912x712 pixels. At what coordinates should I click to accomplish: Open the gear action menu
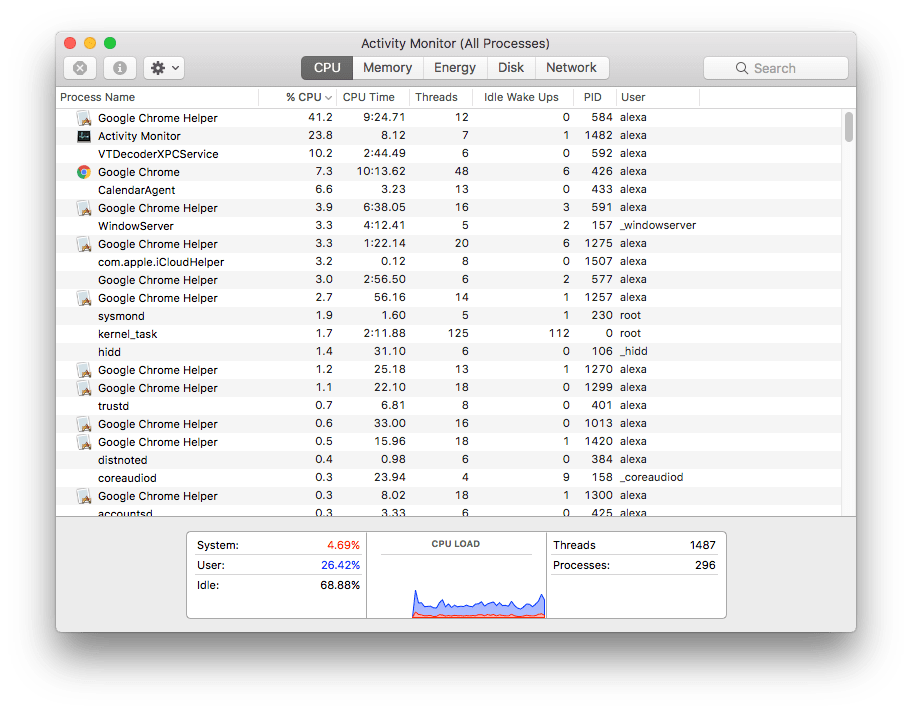point(165,68)
